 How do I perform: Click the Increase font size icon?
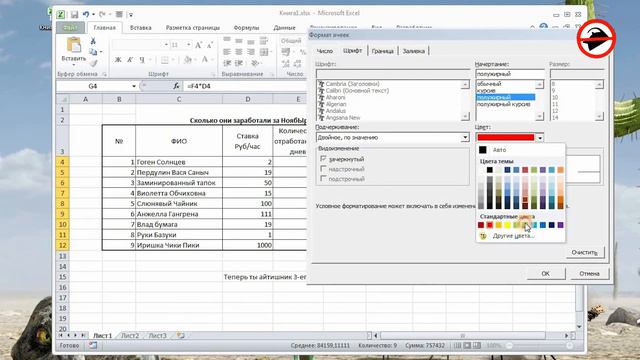[x=198, y=45]
